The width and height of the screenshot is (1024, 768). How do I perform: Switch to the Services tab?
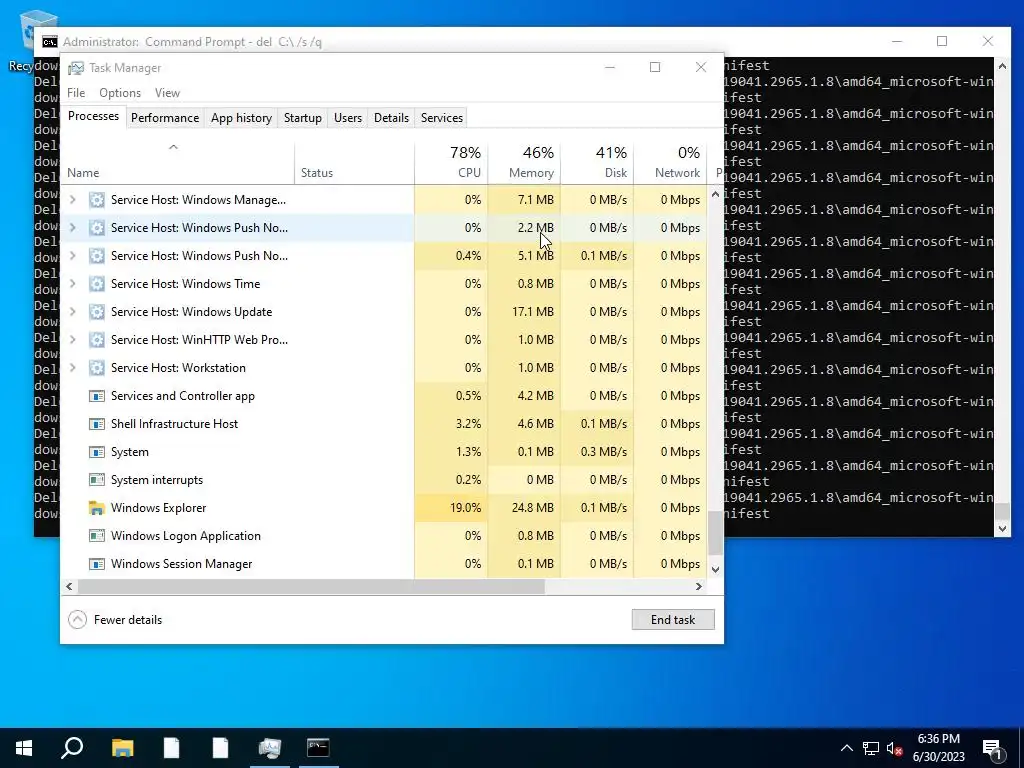(441, 118)
